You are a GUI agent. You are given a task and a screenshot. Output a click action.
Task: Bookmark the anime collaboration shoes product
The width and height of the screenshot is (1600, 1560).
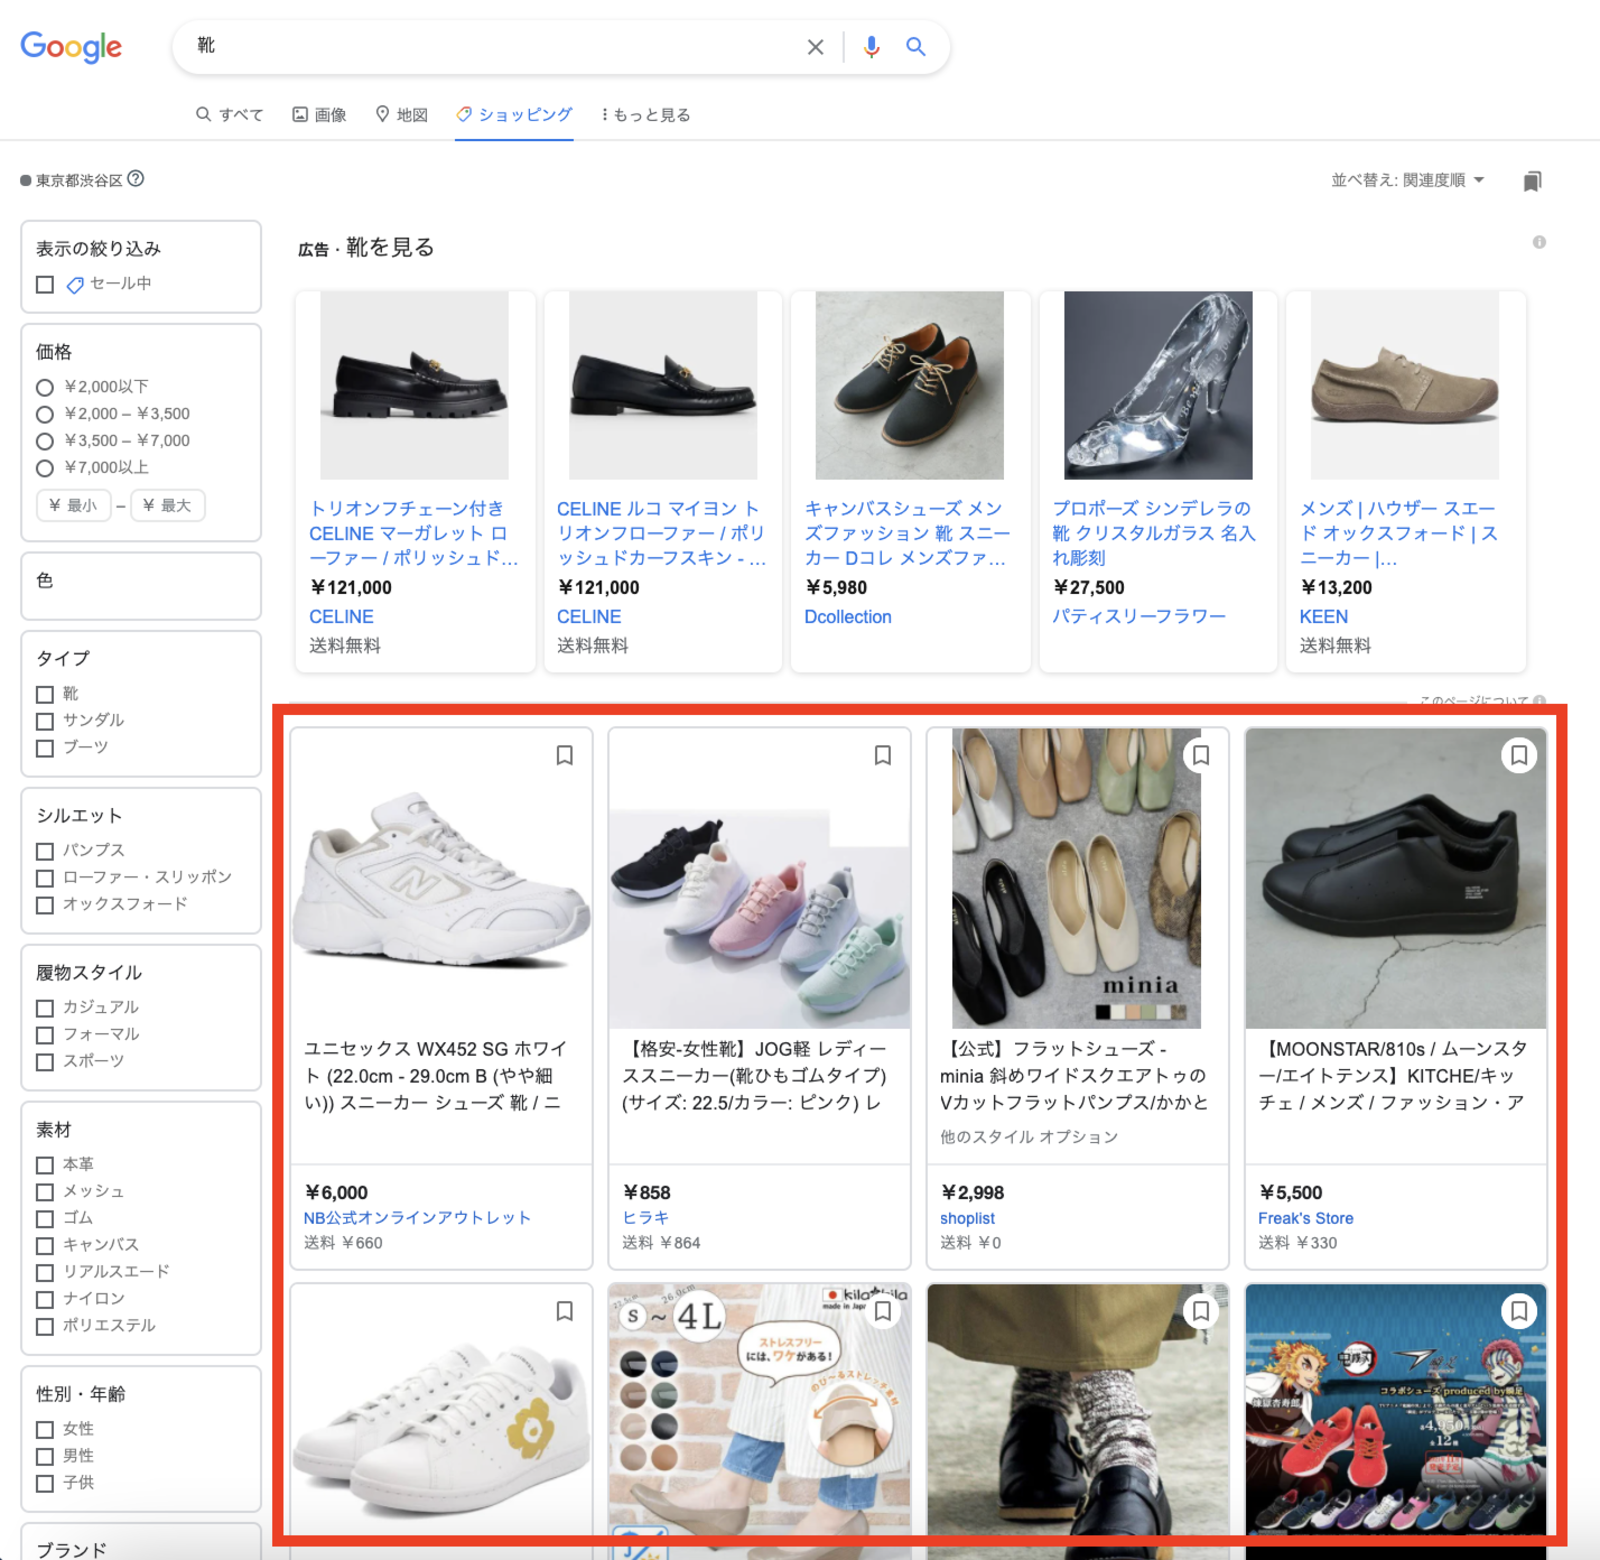[x=1518, y=1311]
